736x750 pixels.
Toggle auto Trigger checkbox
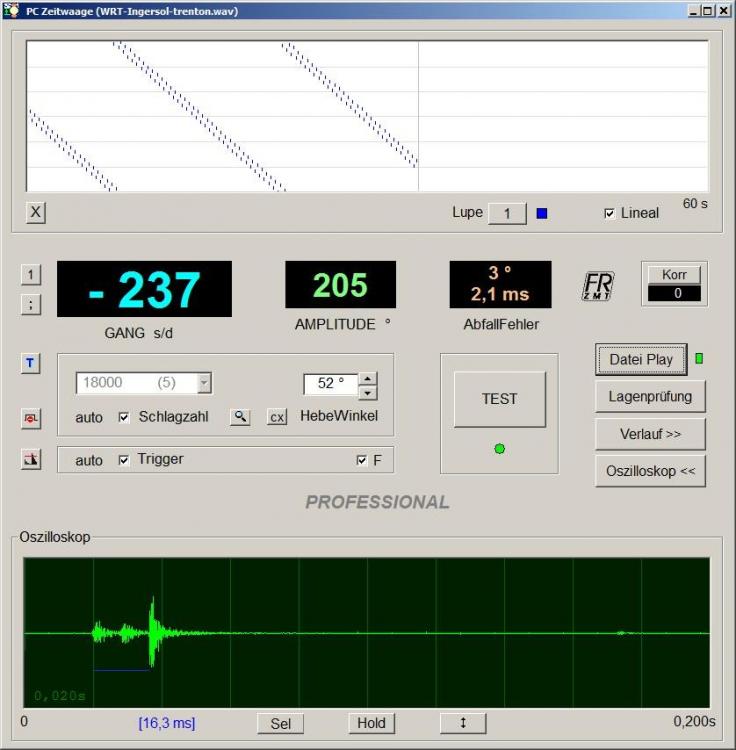(x=123, y=460)
